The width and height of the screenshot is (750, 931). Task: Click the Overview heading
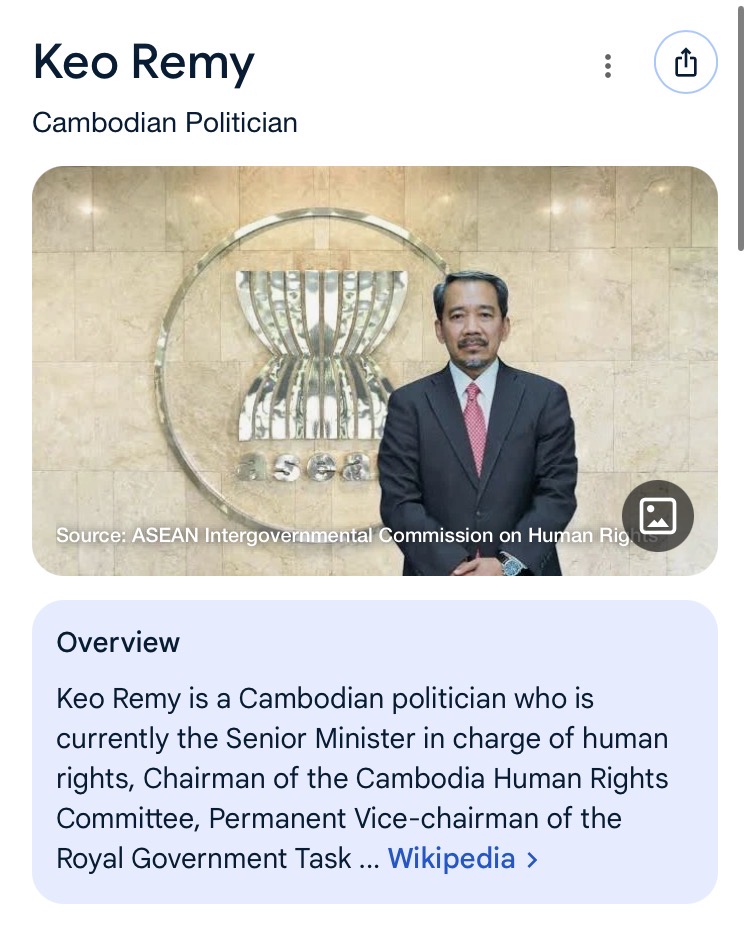(118, 642)
